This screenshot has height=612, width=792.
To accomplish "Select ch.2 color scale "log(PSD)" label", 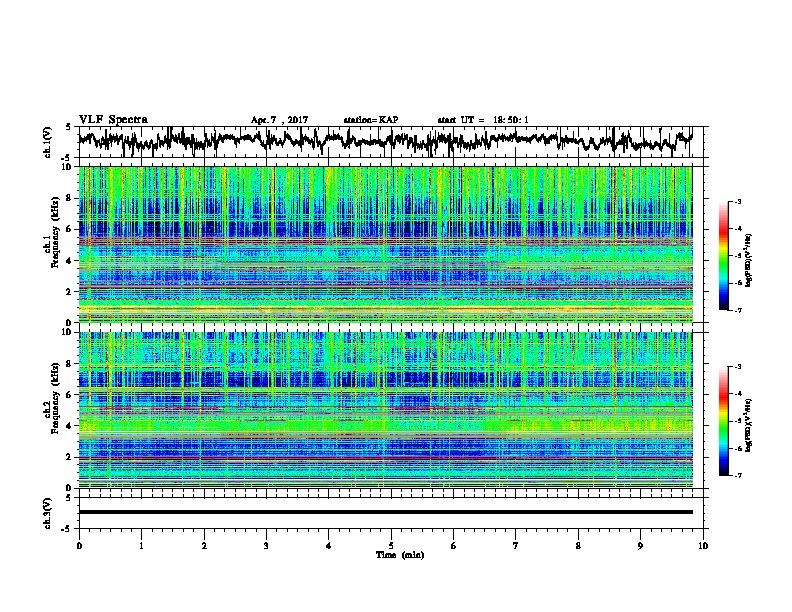I will pos(749,424).
